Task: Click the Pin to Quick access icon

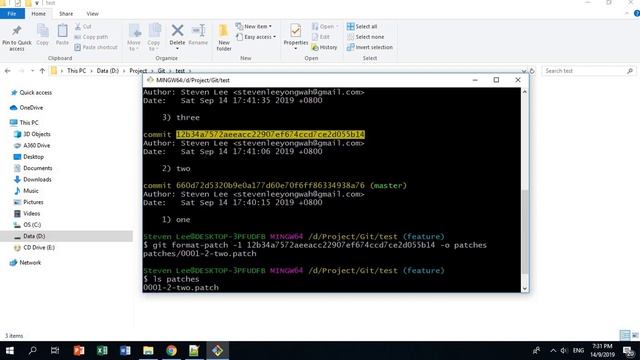Action: point(16,31)
